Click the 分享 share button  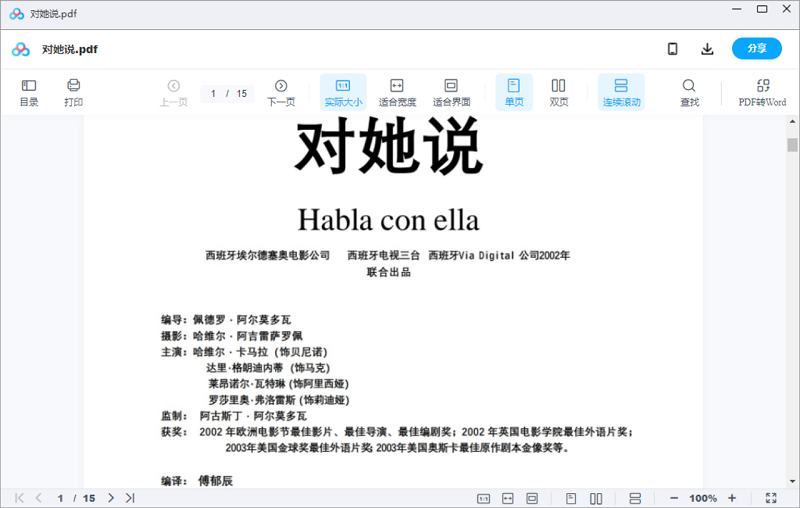756,49
